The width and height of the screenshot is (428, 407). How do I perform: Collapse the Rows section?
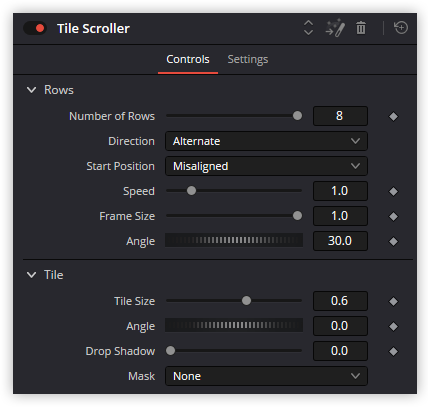[x=31, y=90]
